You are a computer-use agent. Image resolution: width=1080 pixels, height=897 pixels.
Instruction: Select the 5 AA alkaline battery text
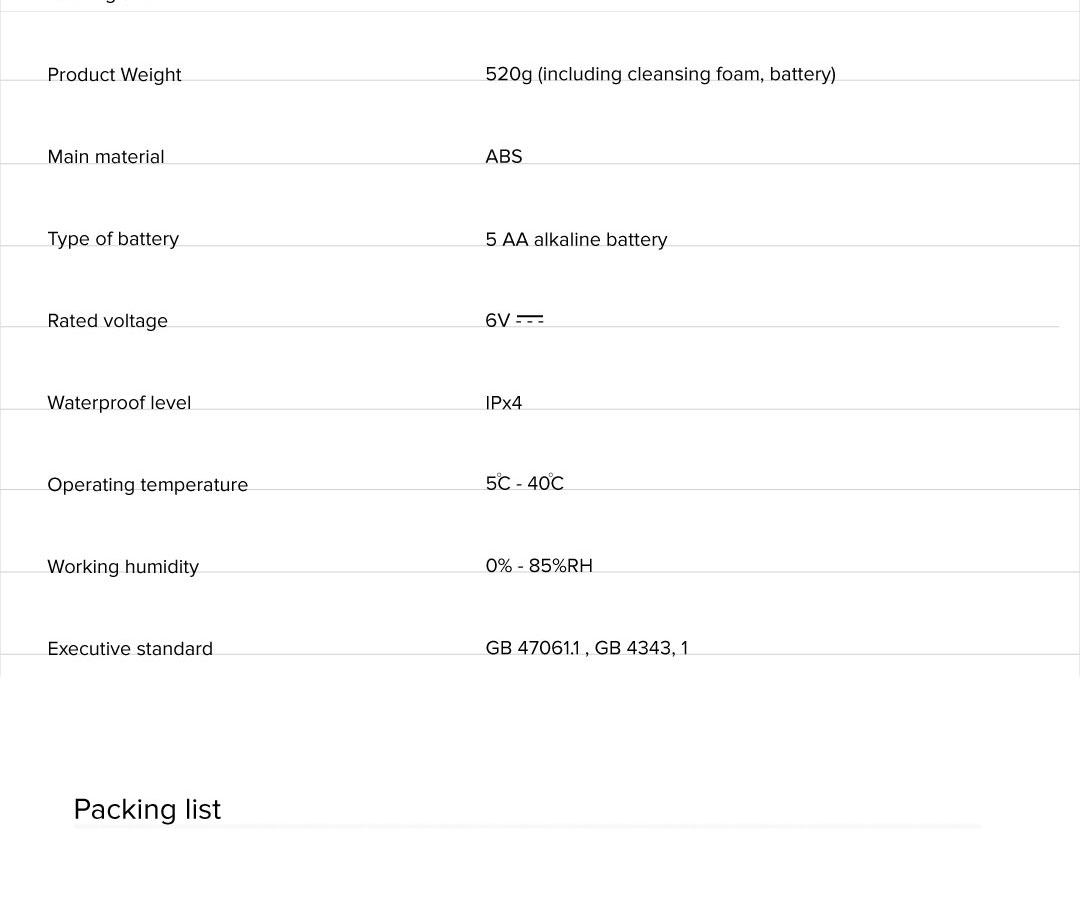[x=576, y=240]
